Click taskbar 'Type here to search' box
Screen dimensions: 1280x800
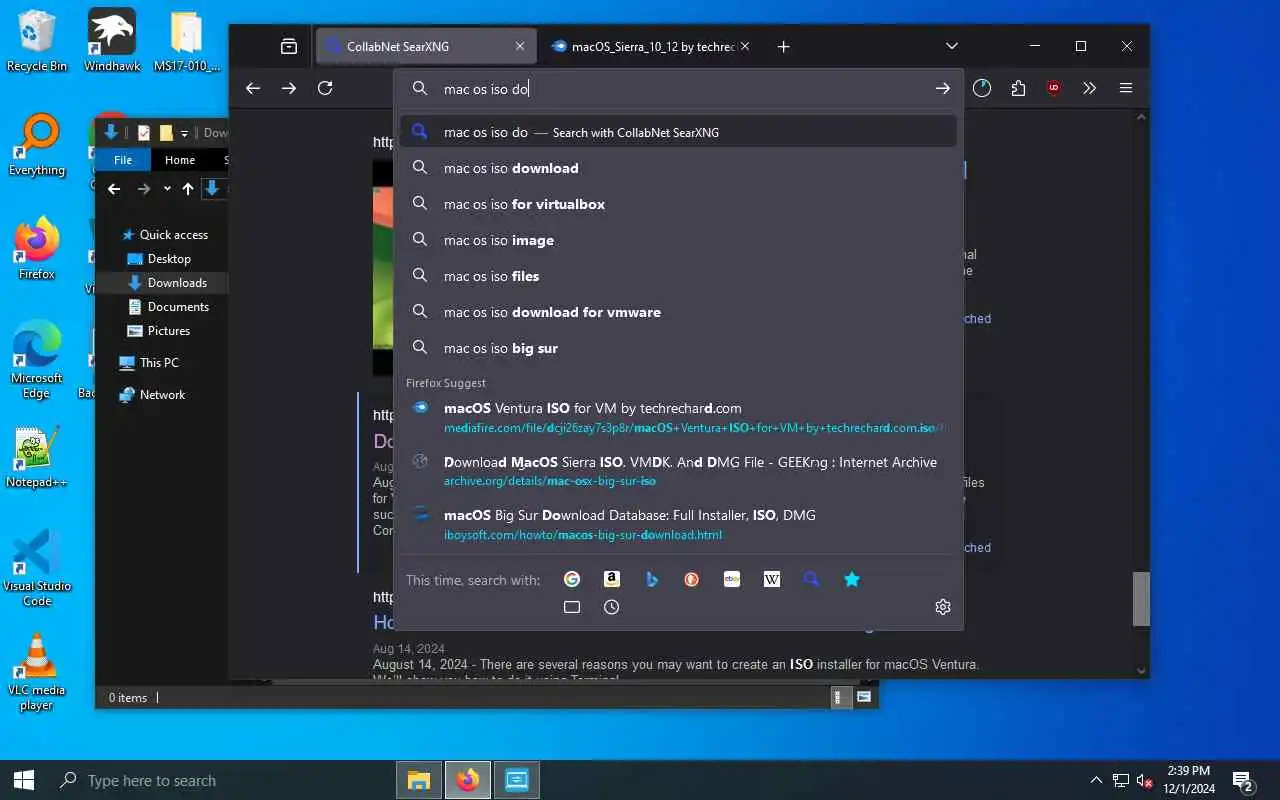[x=216, y=780]
